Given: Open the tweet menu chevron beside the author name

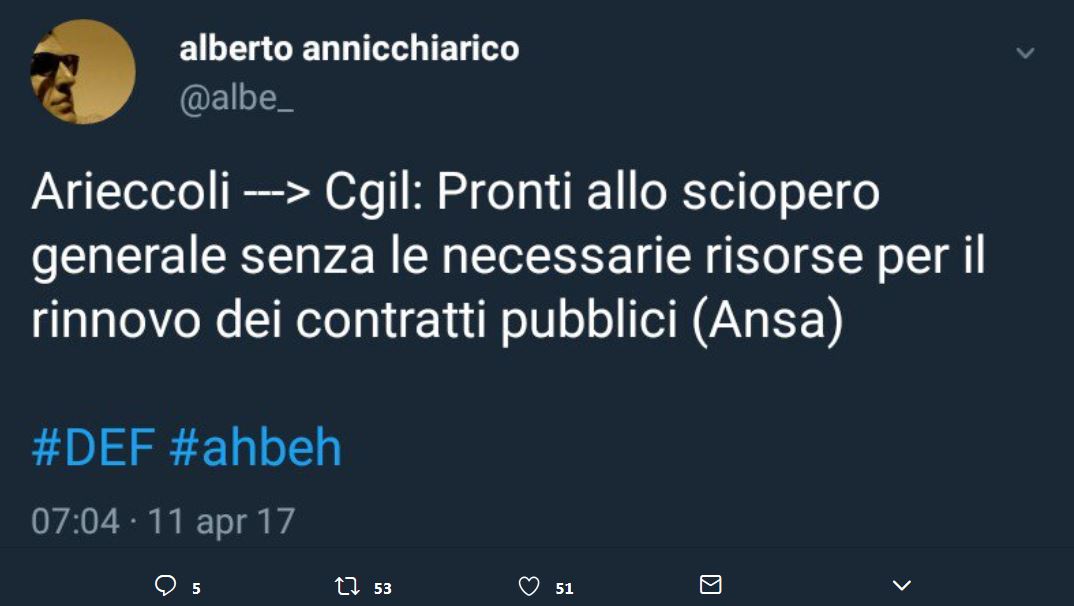Looking at the screenshot, I should point(1025,53).
